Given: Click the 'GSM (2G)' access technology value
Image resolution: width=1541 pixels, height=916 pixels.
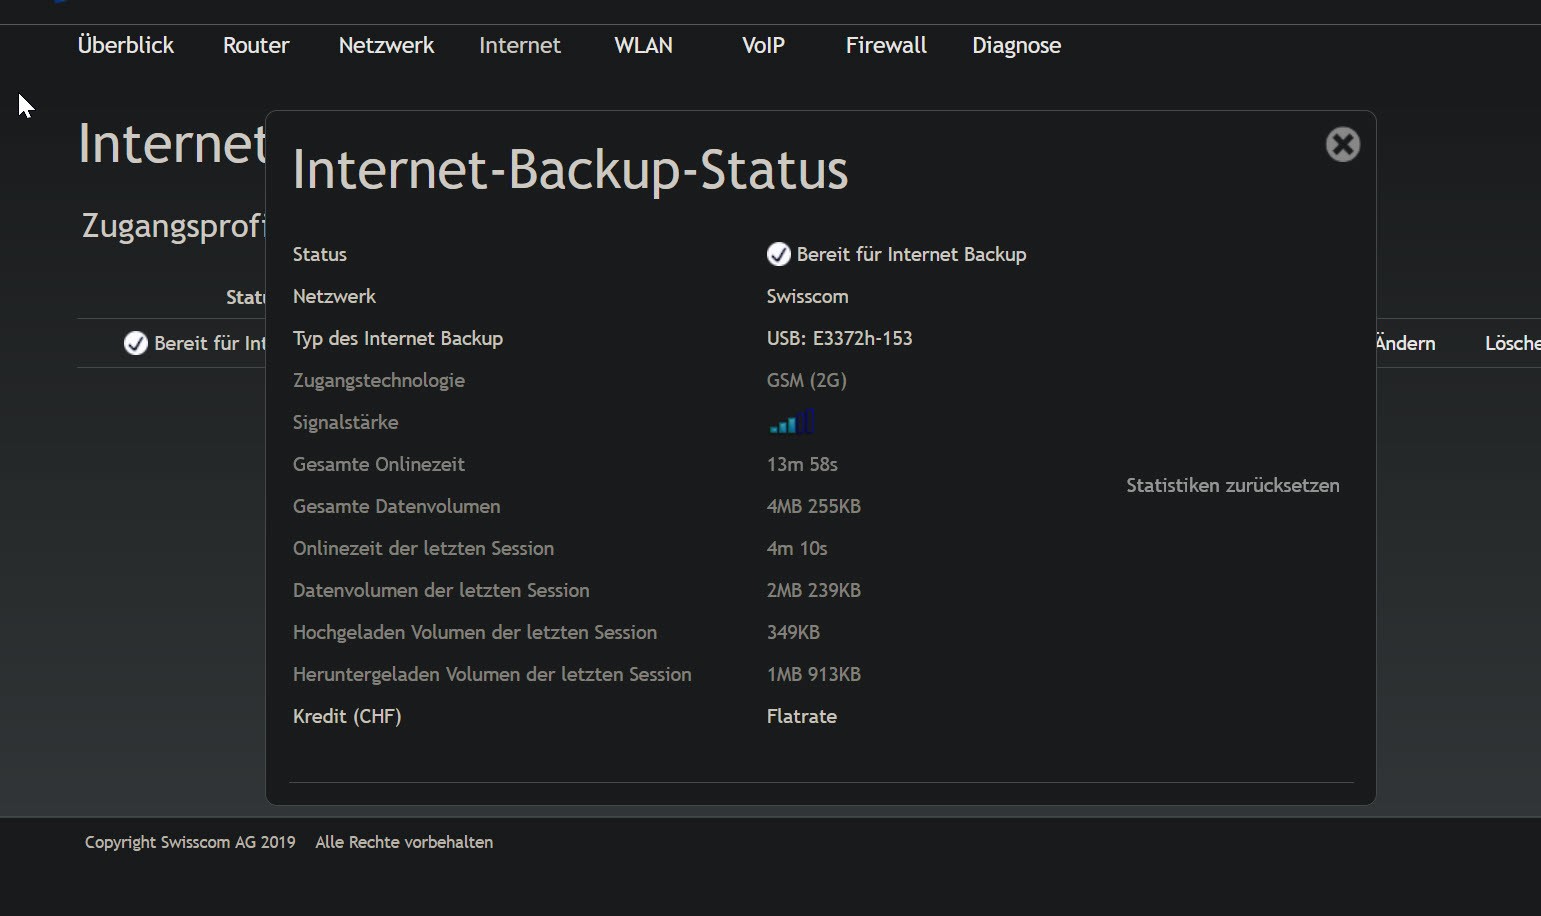Looking at the screenshot, I should click(806, 381).
